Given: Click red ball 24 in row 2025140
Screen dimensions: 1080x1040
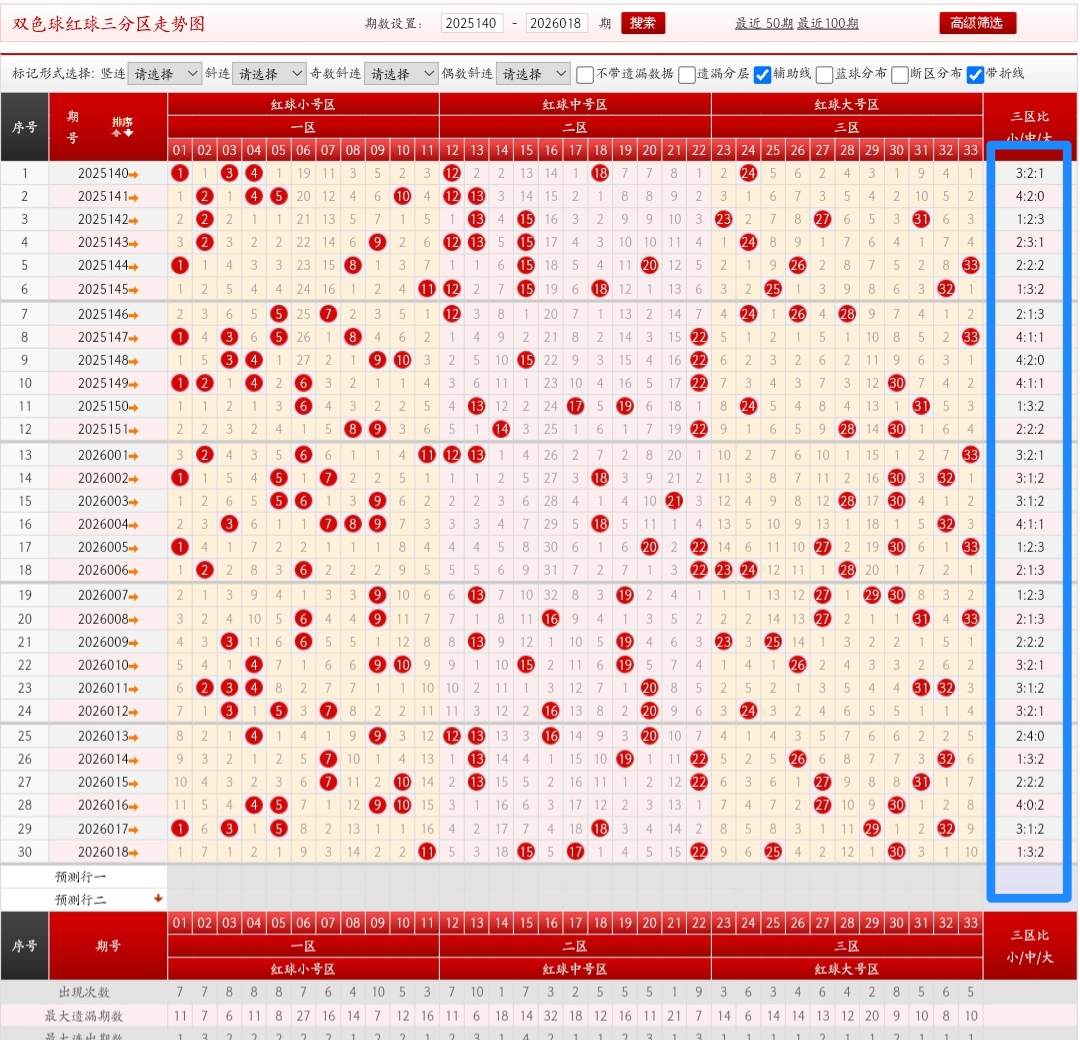Looking at the screenshot, I should click(748, 173).
